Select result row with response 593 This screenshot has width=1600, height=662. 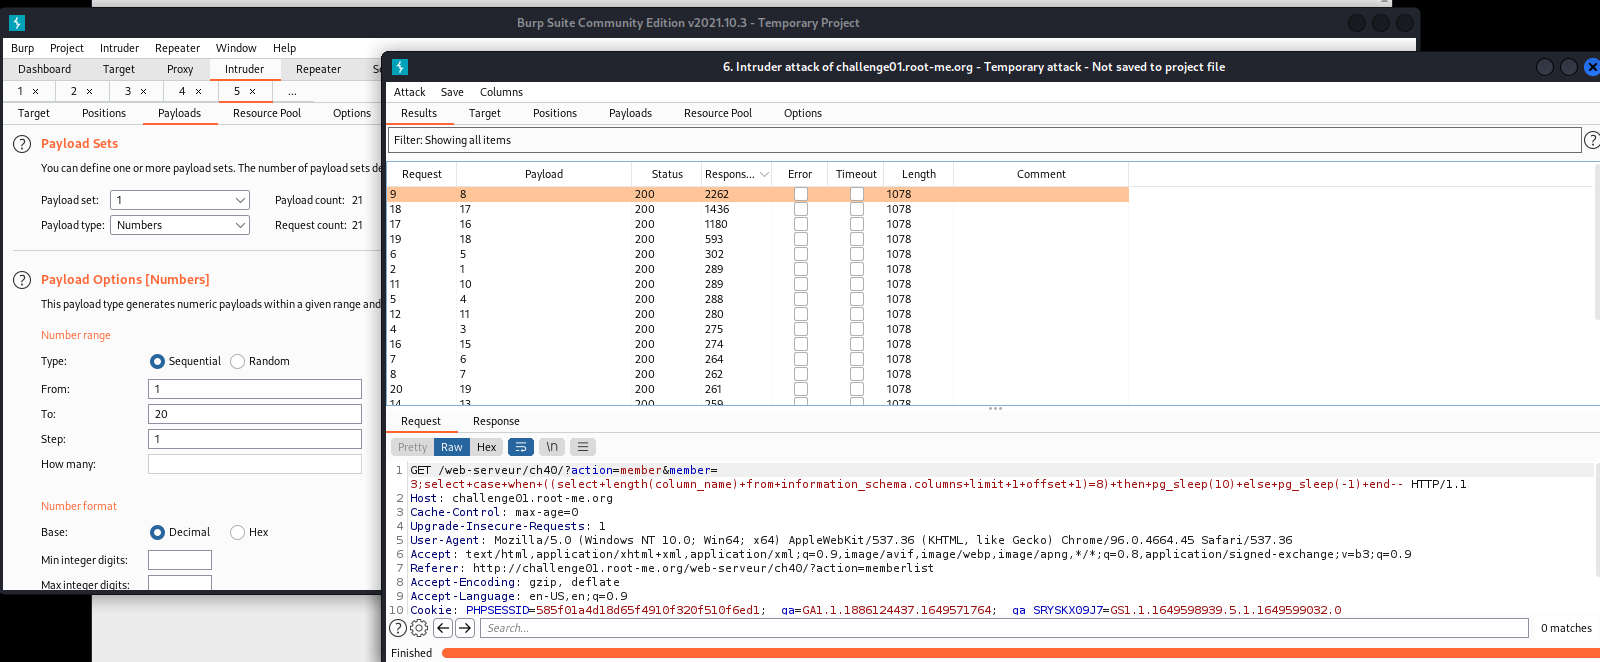[x=758, y=239]
